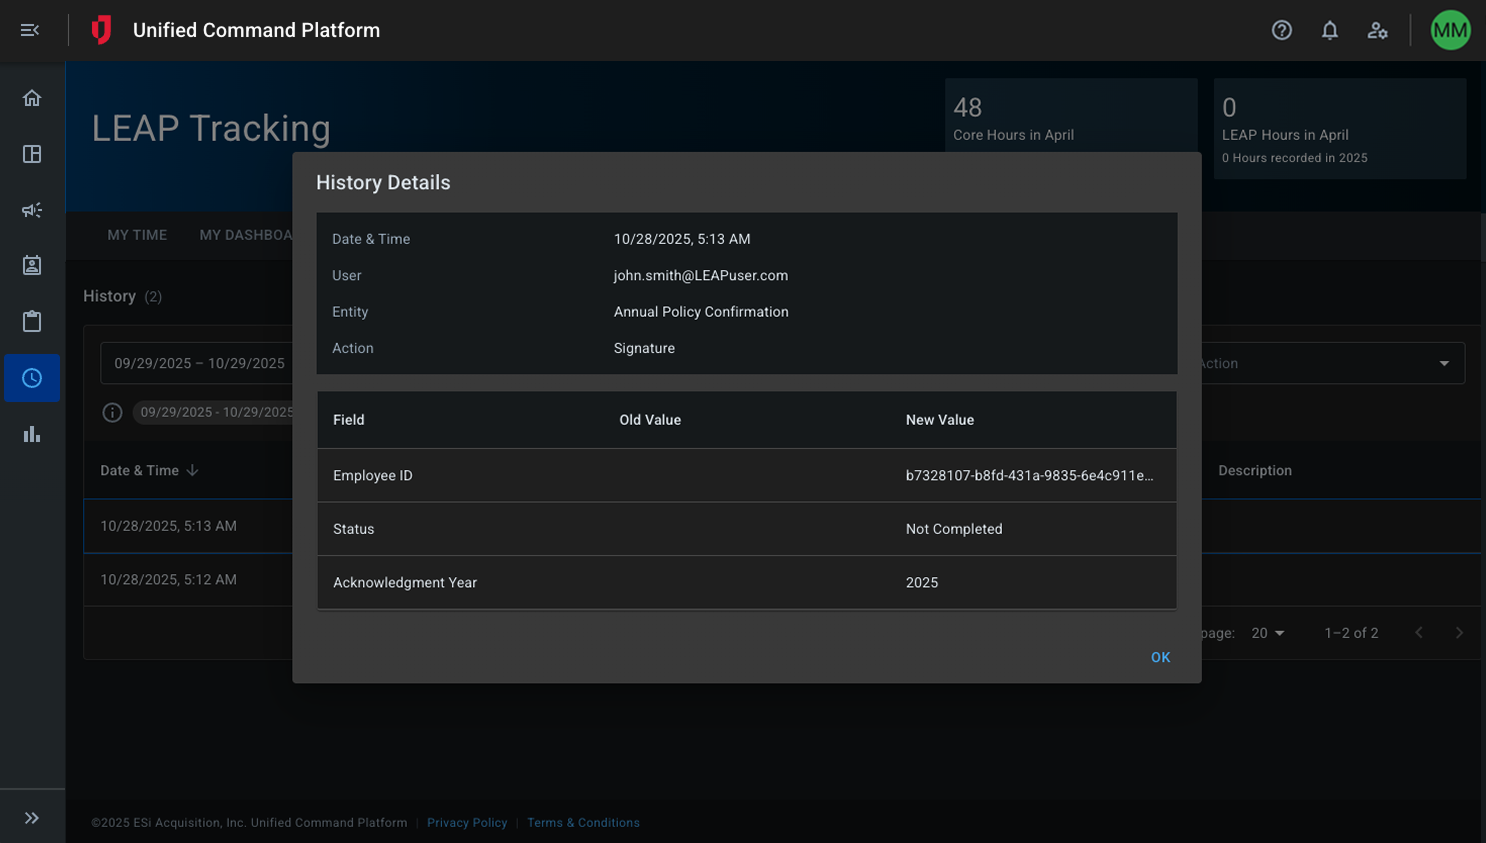This screenshot has height=843, width=1486.
Task: Open the clipboard sidebar icon
Action: [32, 321]
